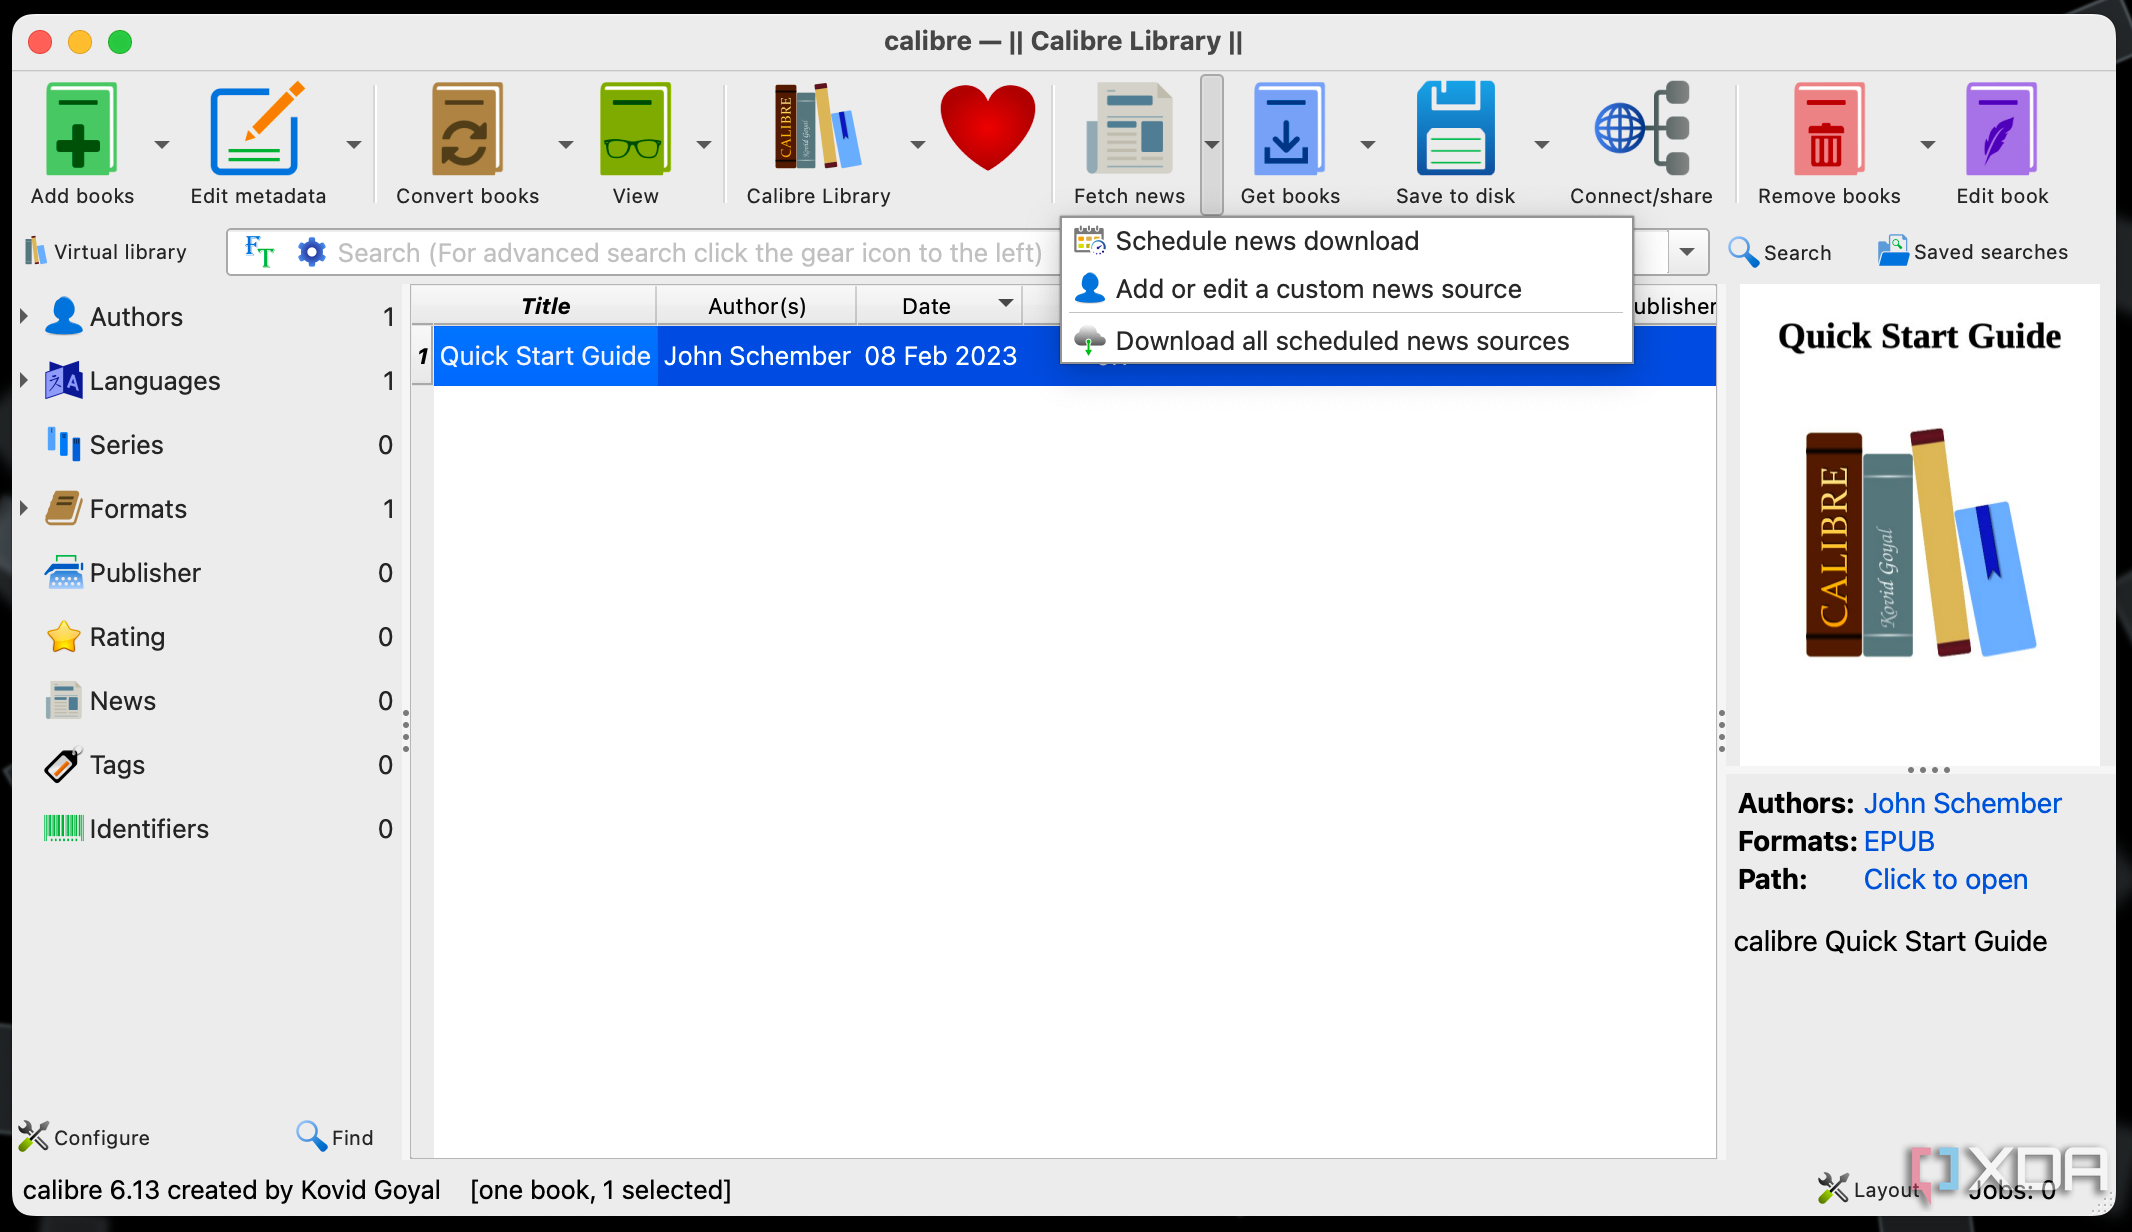
Task: Expand the Formats category
Action: point(23,508)
